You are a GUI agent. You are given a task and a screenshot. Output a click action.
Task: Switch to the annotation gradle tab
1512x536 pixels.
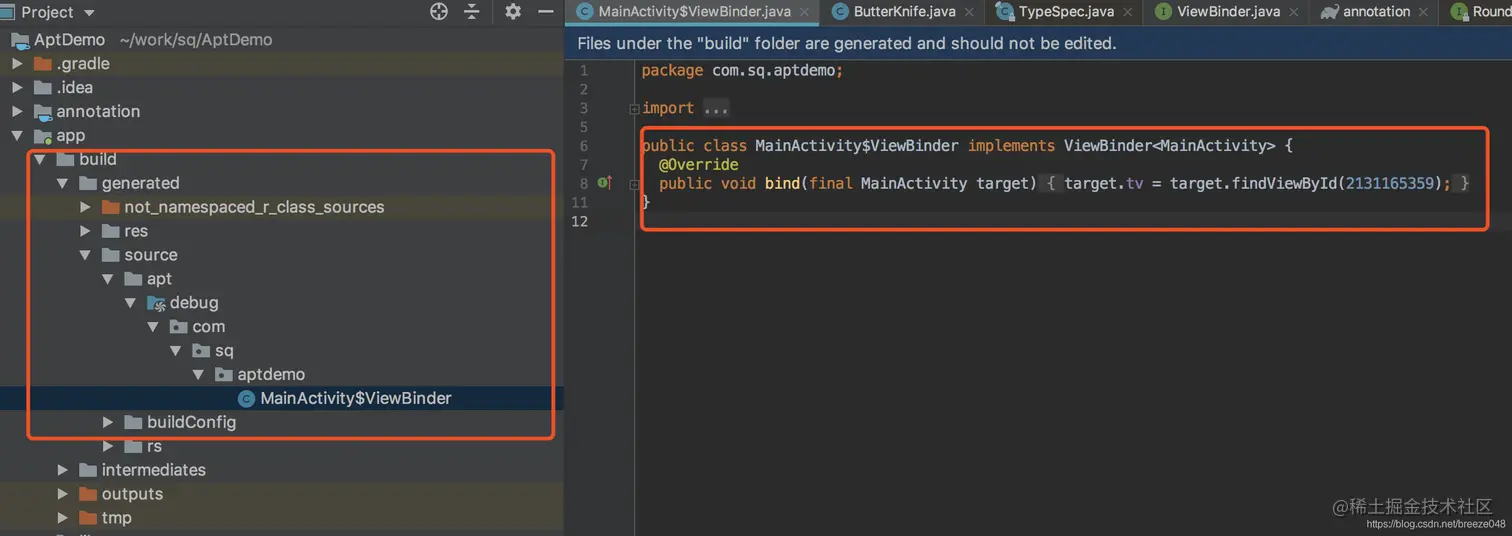(x=1376, y=12)
